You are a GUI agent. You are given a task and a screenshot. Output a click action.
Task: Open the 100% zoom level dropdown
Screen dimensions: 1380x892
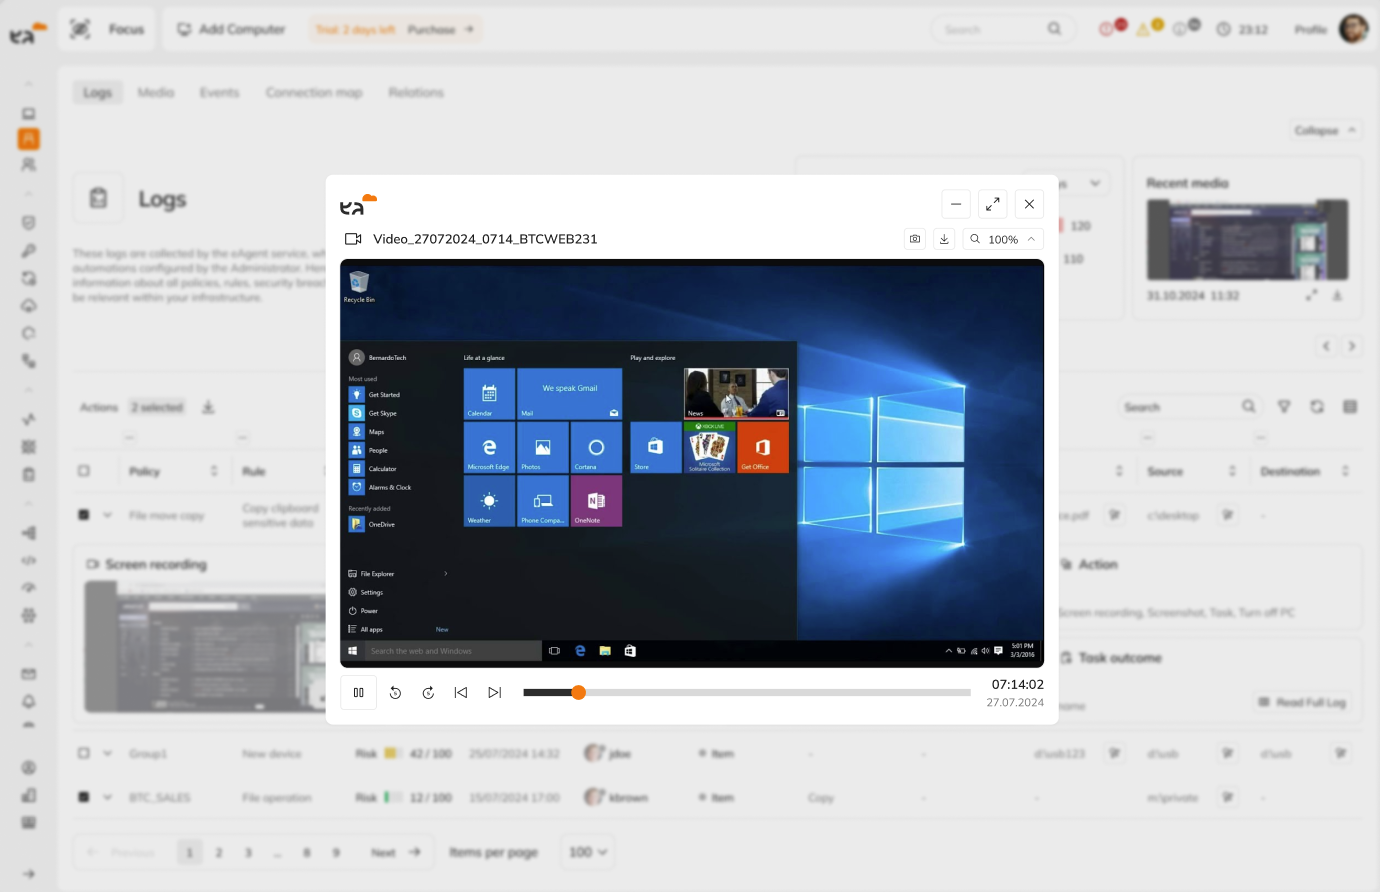[1003, 239]
